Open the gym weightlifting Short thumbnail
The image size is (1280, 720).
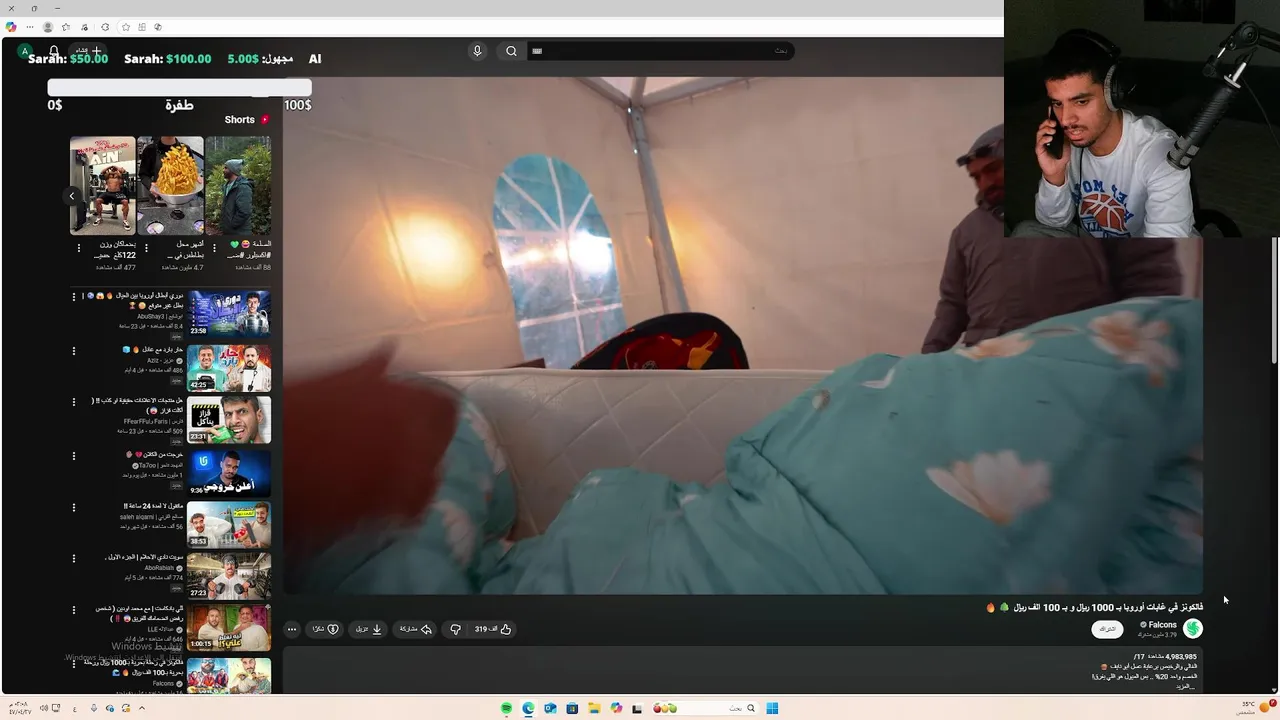tap(103, 186)
